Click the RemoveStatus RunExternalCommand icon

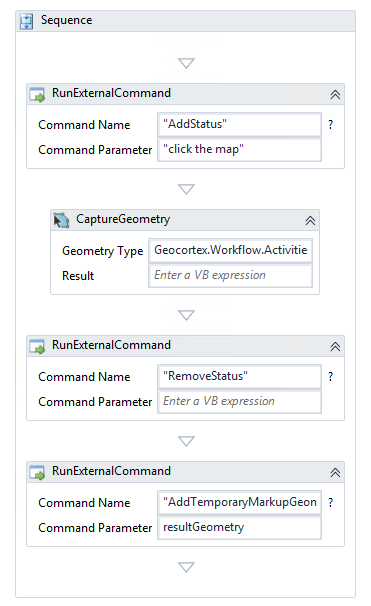tap(37, 346)
